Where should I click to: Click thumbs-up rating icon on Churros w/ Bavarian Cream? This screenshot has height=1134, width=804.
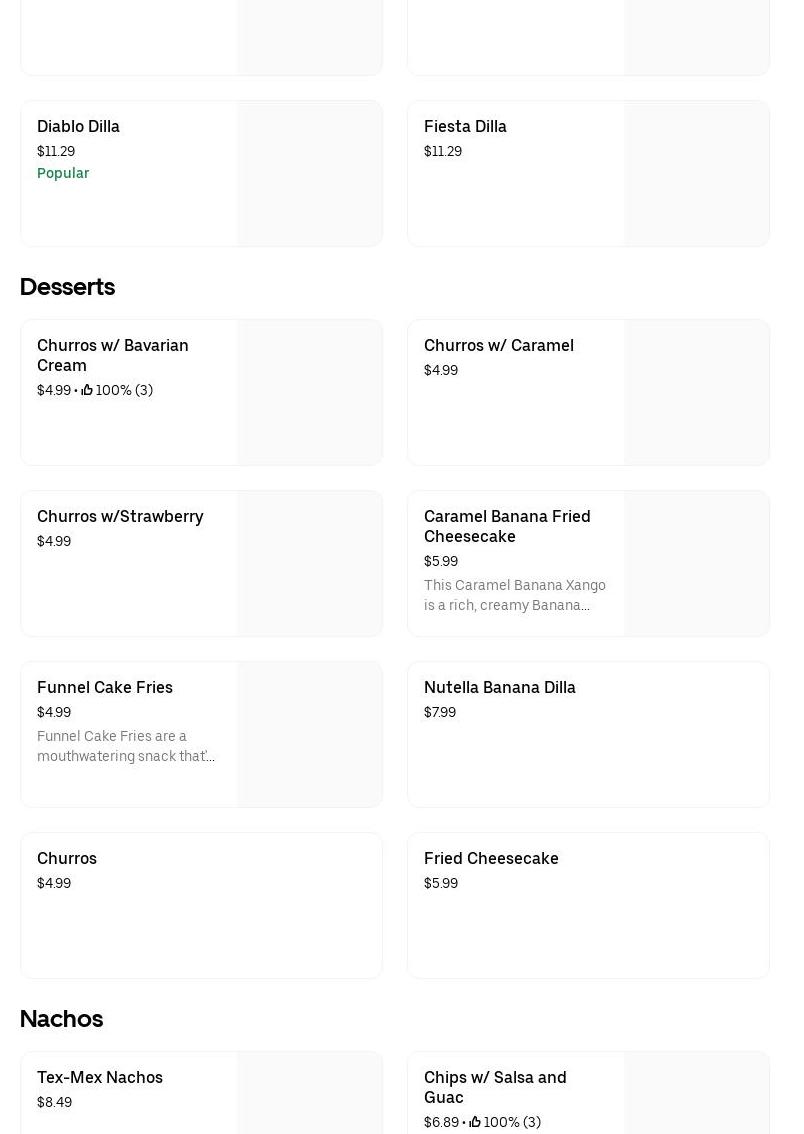pyautogui.click(x=87, y=390)
